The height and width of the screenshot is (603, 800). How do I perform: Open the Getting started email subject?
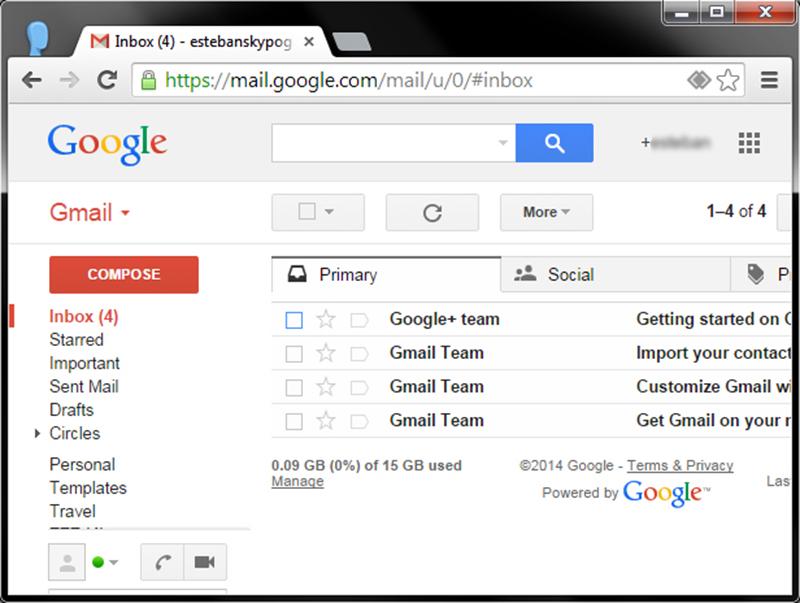pos(714,319)
